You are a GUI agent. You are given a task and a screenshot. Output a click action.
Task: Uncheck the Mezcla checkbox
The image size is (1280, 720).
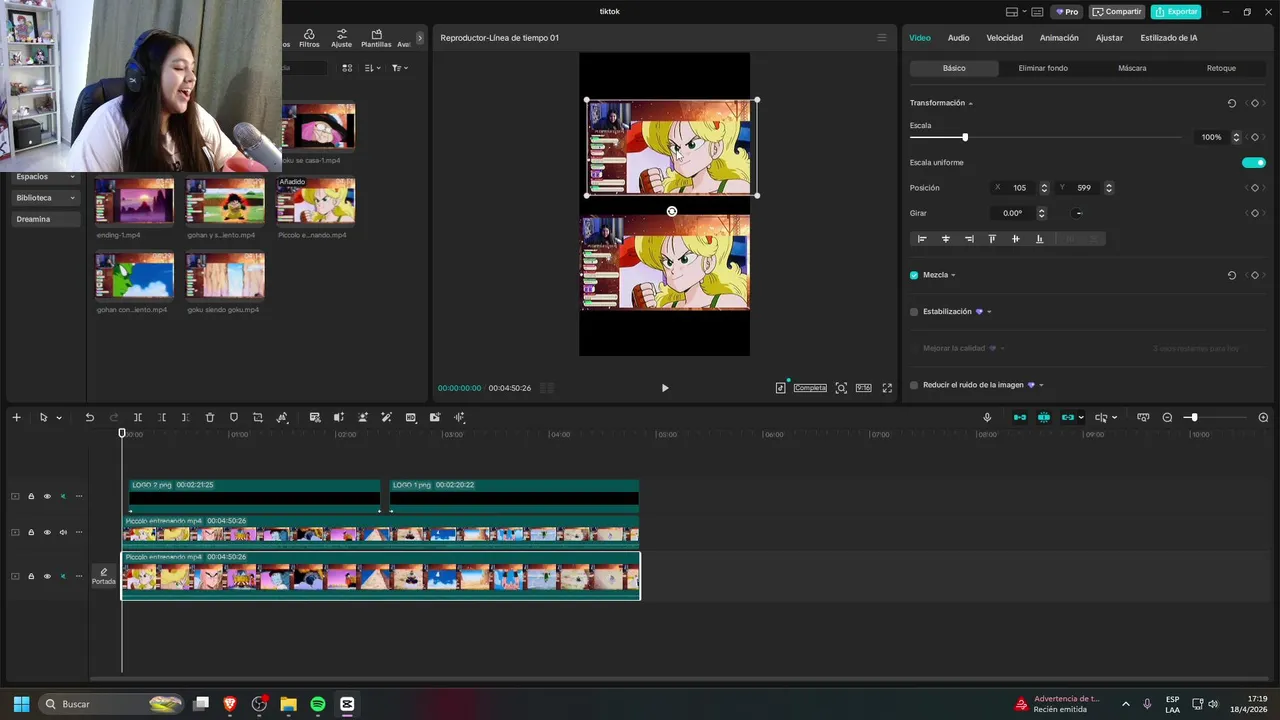pos(914,275)
